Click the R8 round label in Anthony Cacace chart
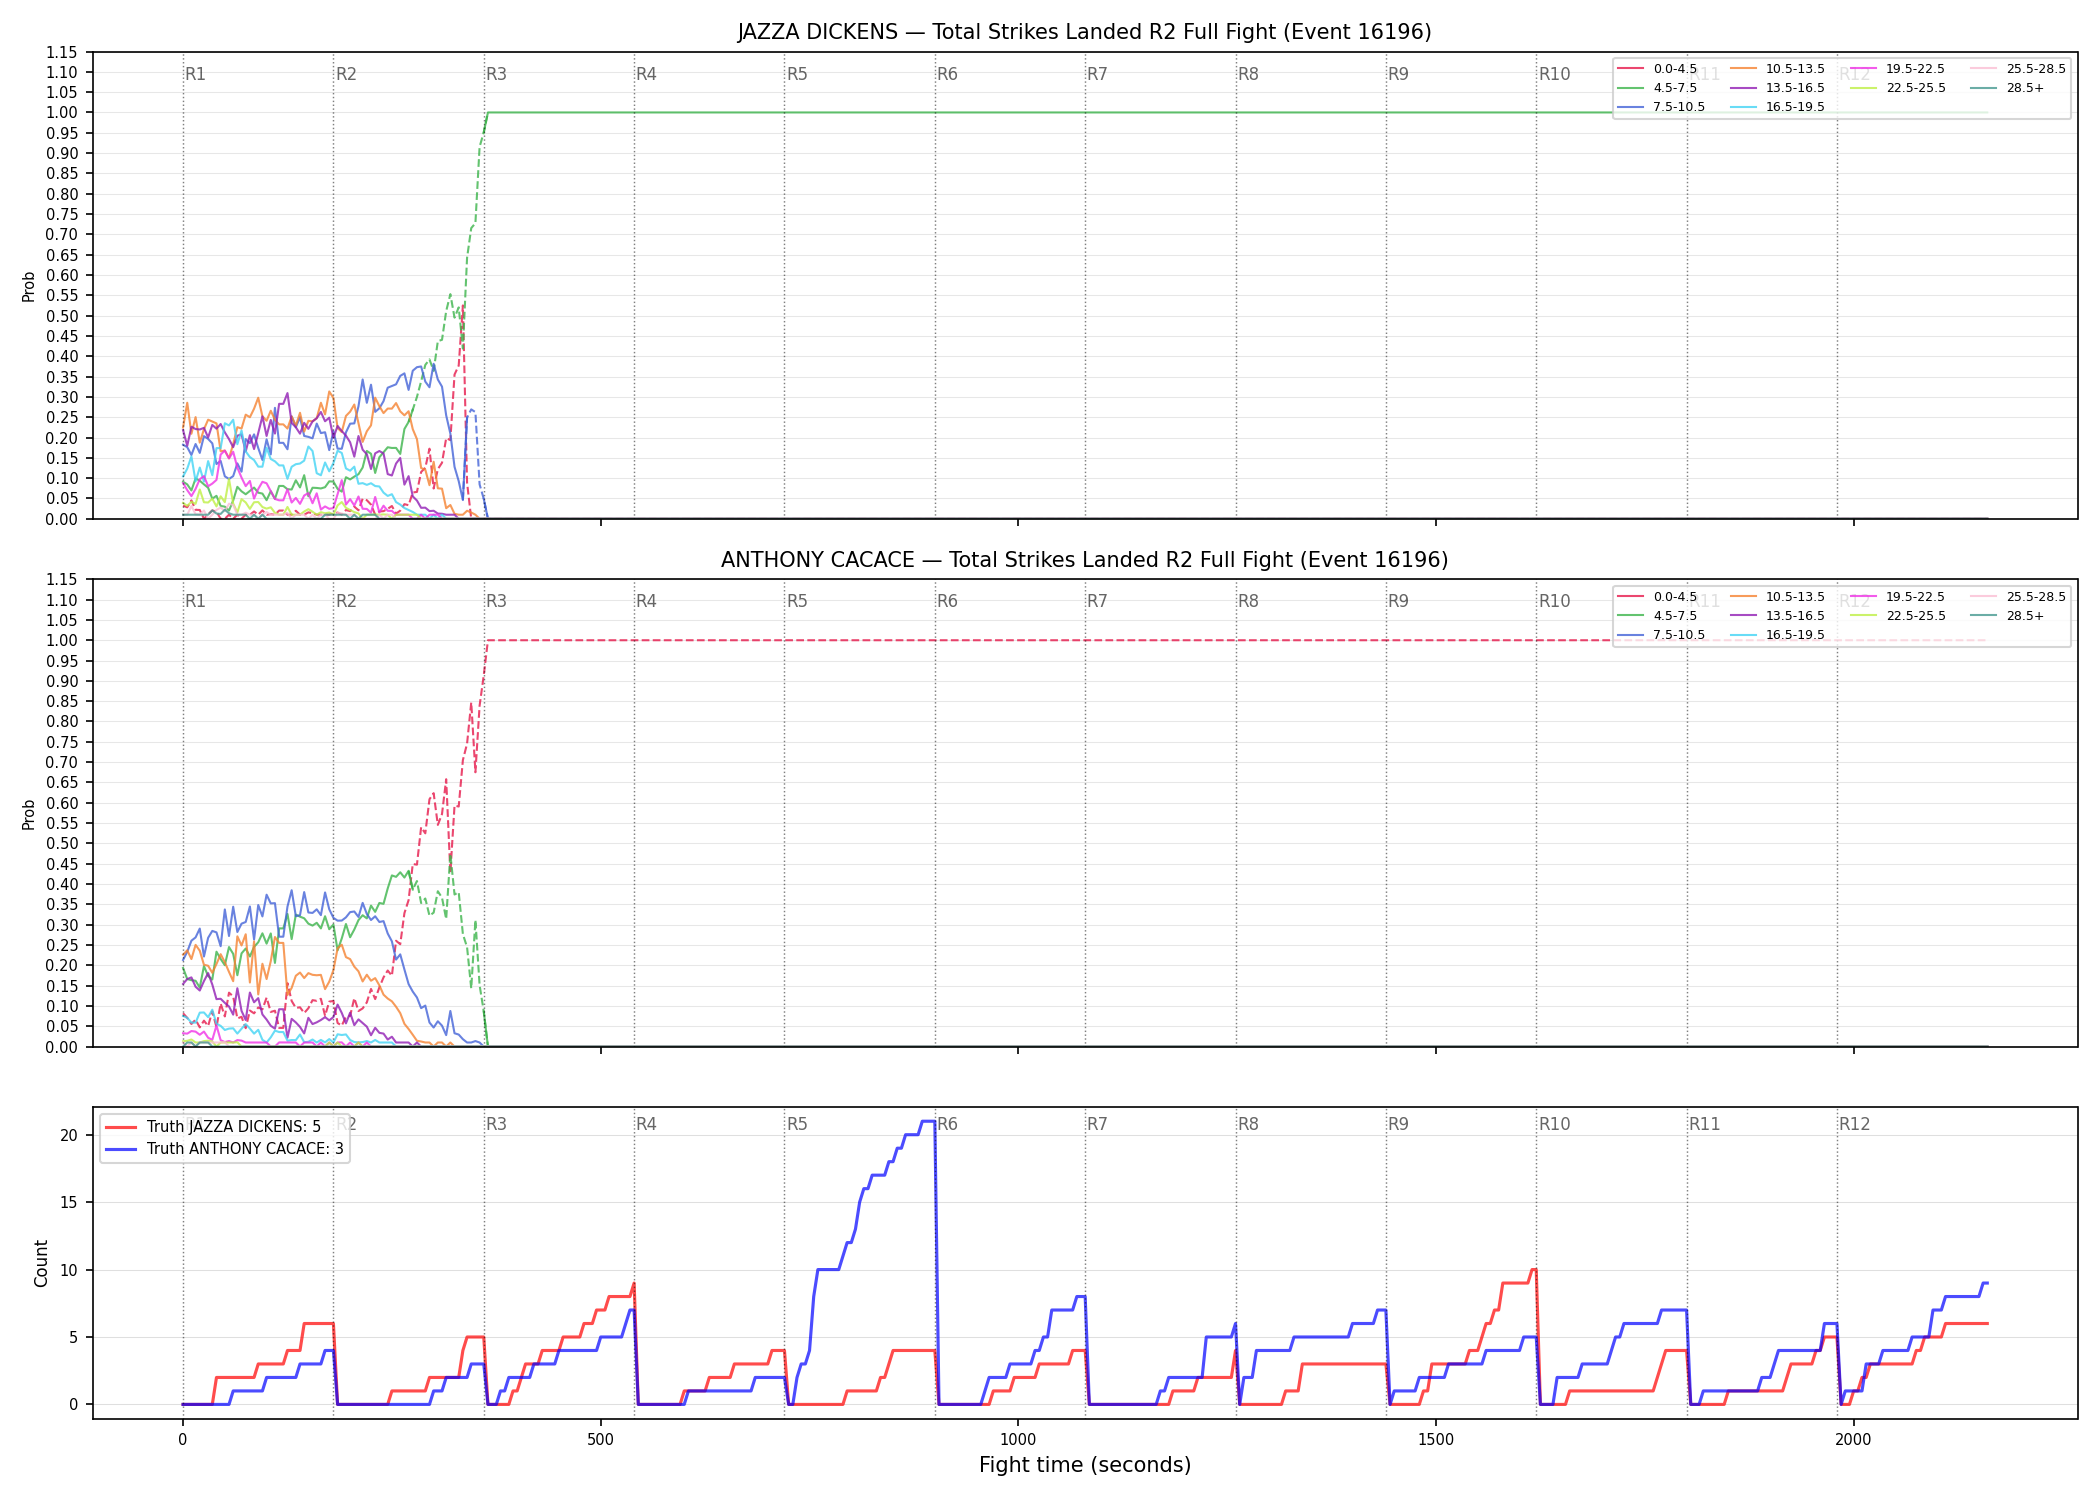This screenshot has height=1500, width=2100. [x=1248, y=601]
